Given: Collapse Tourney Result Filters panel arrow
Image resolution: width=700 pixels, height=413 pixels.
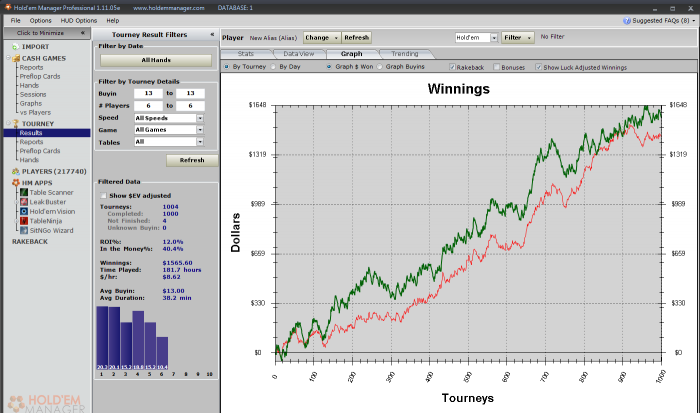Looking at the screenshot, I should [212, 34].
